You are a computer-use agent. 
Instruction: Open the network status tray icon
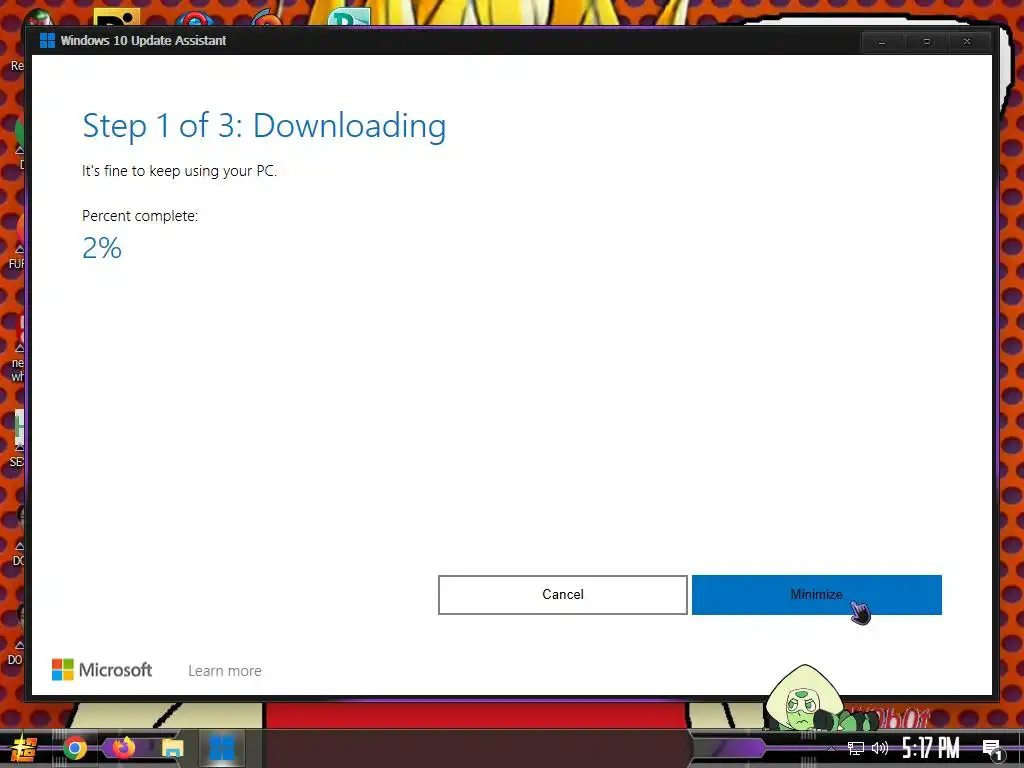tap(856, 748)
